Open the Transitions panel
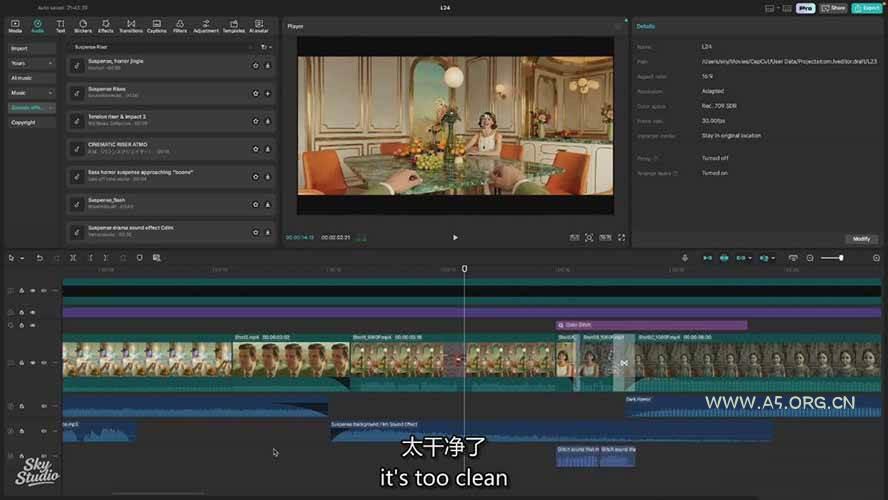 tap(131, 26)
